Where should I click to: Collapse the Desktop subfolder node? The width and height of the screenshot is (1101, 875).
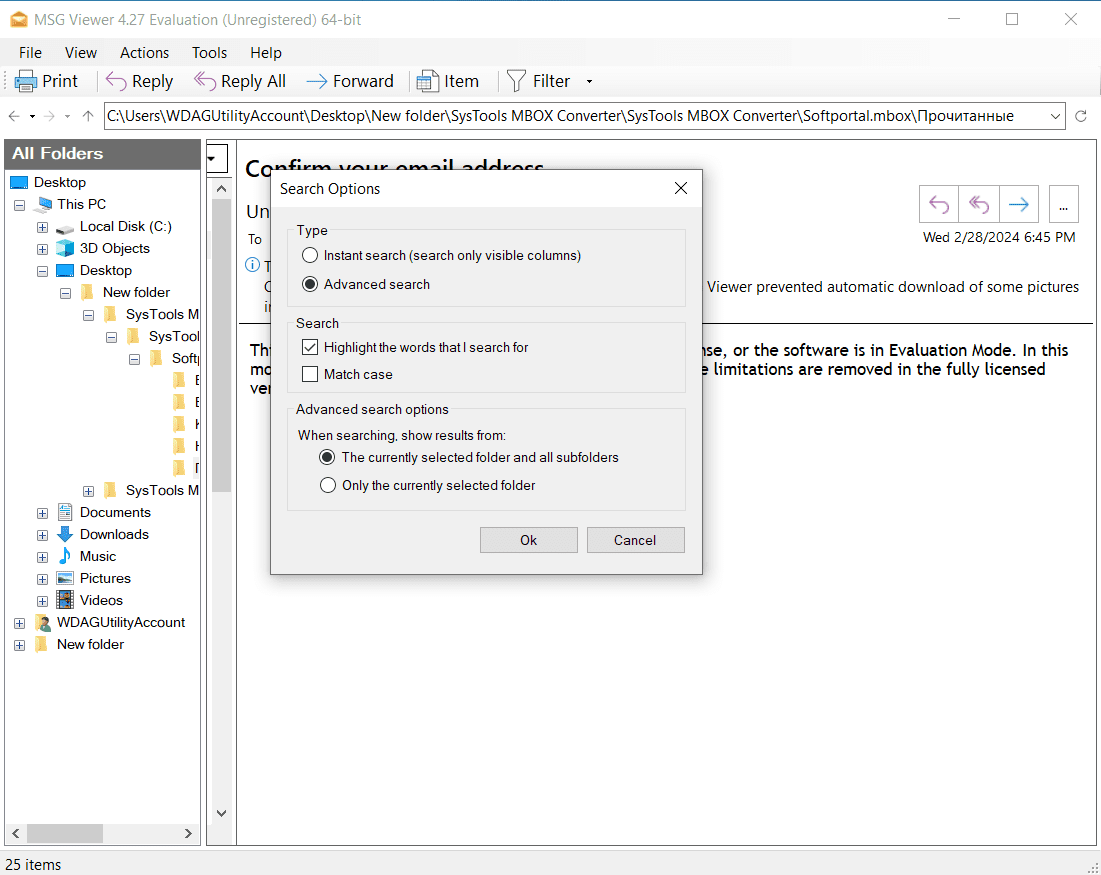(x=42, y=271)
